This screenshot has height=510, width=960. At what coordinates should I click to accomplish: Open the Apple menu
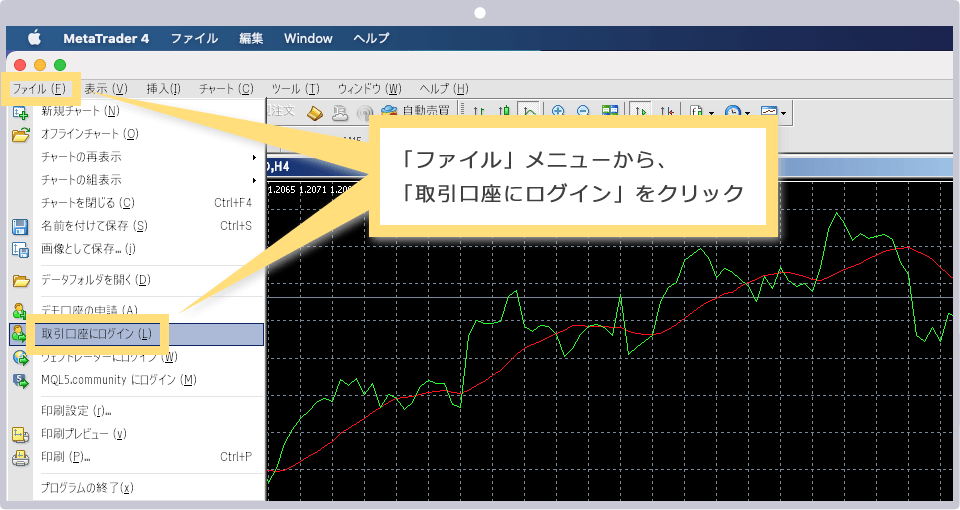34,38
